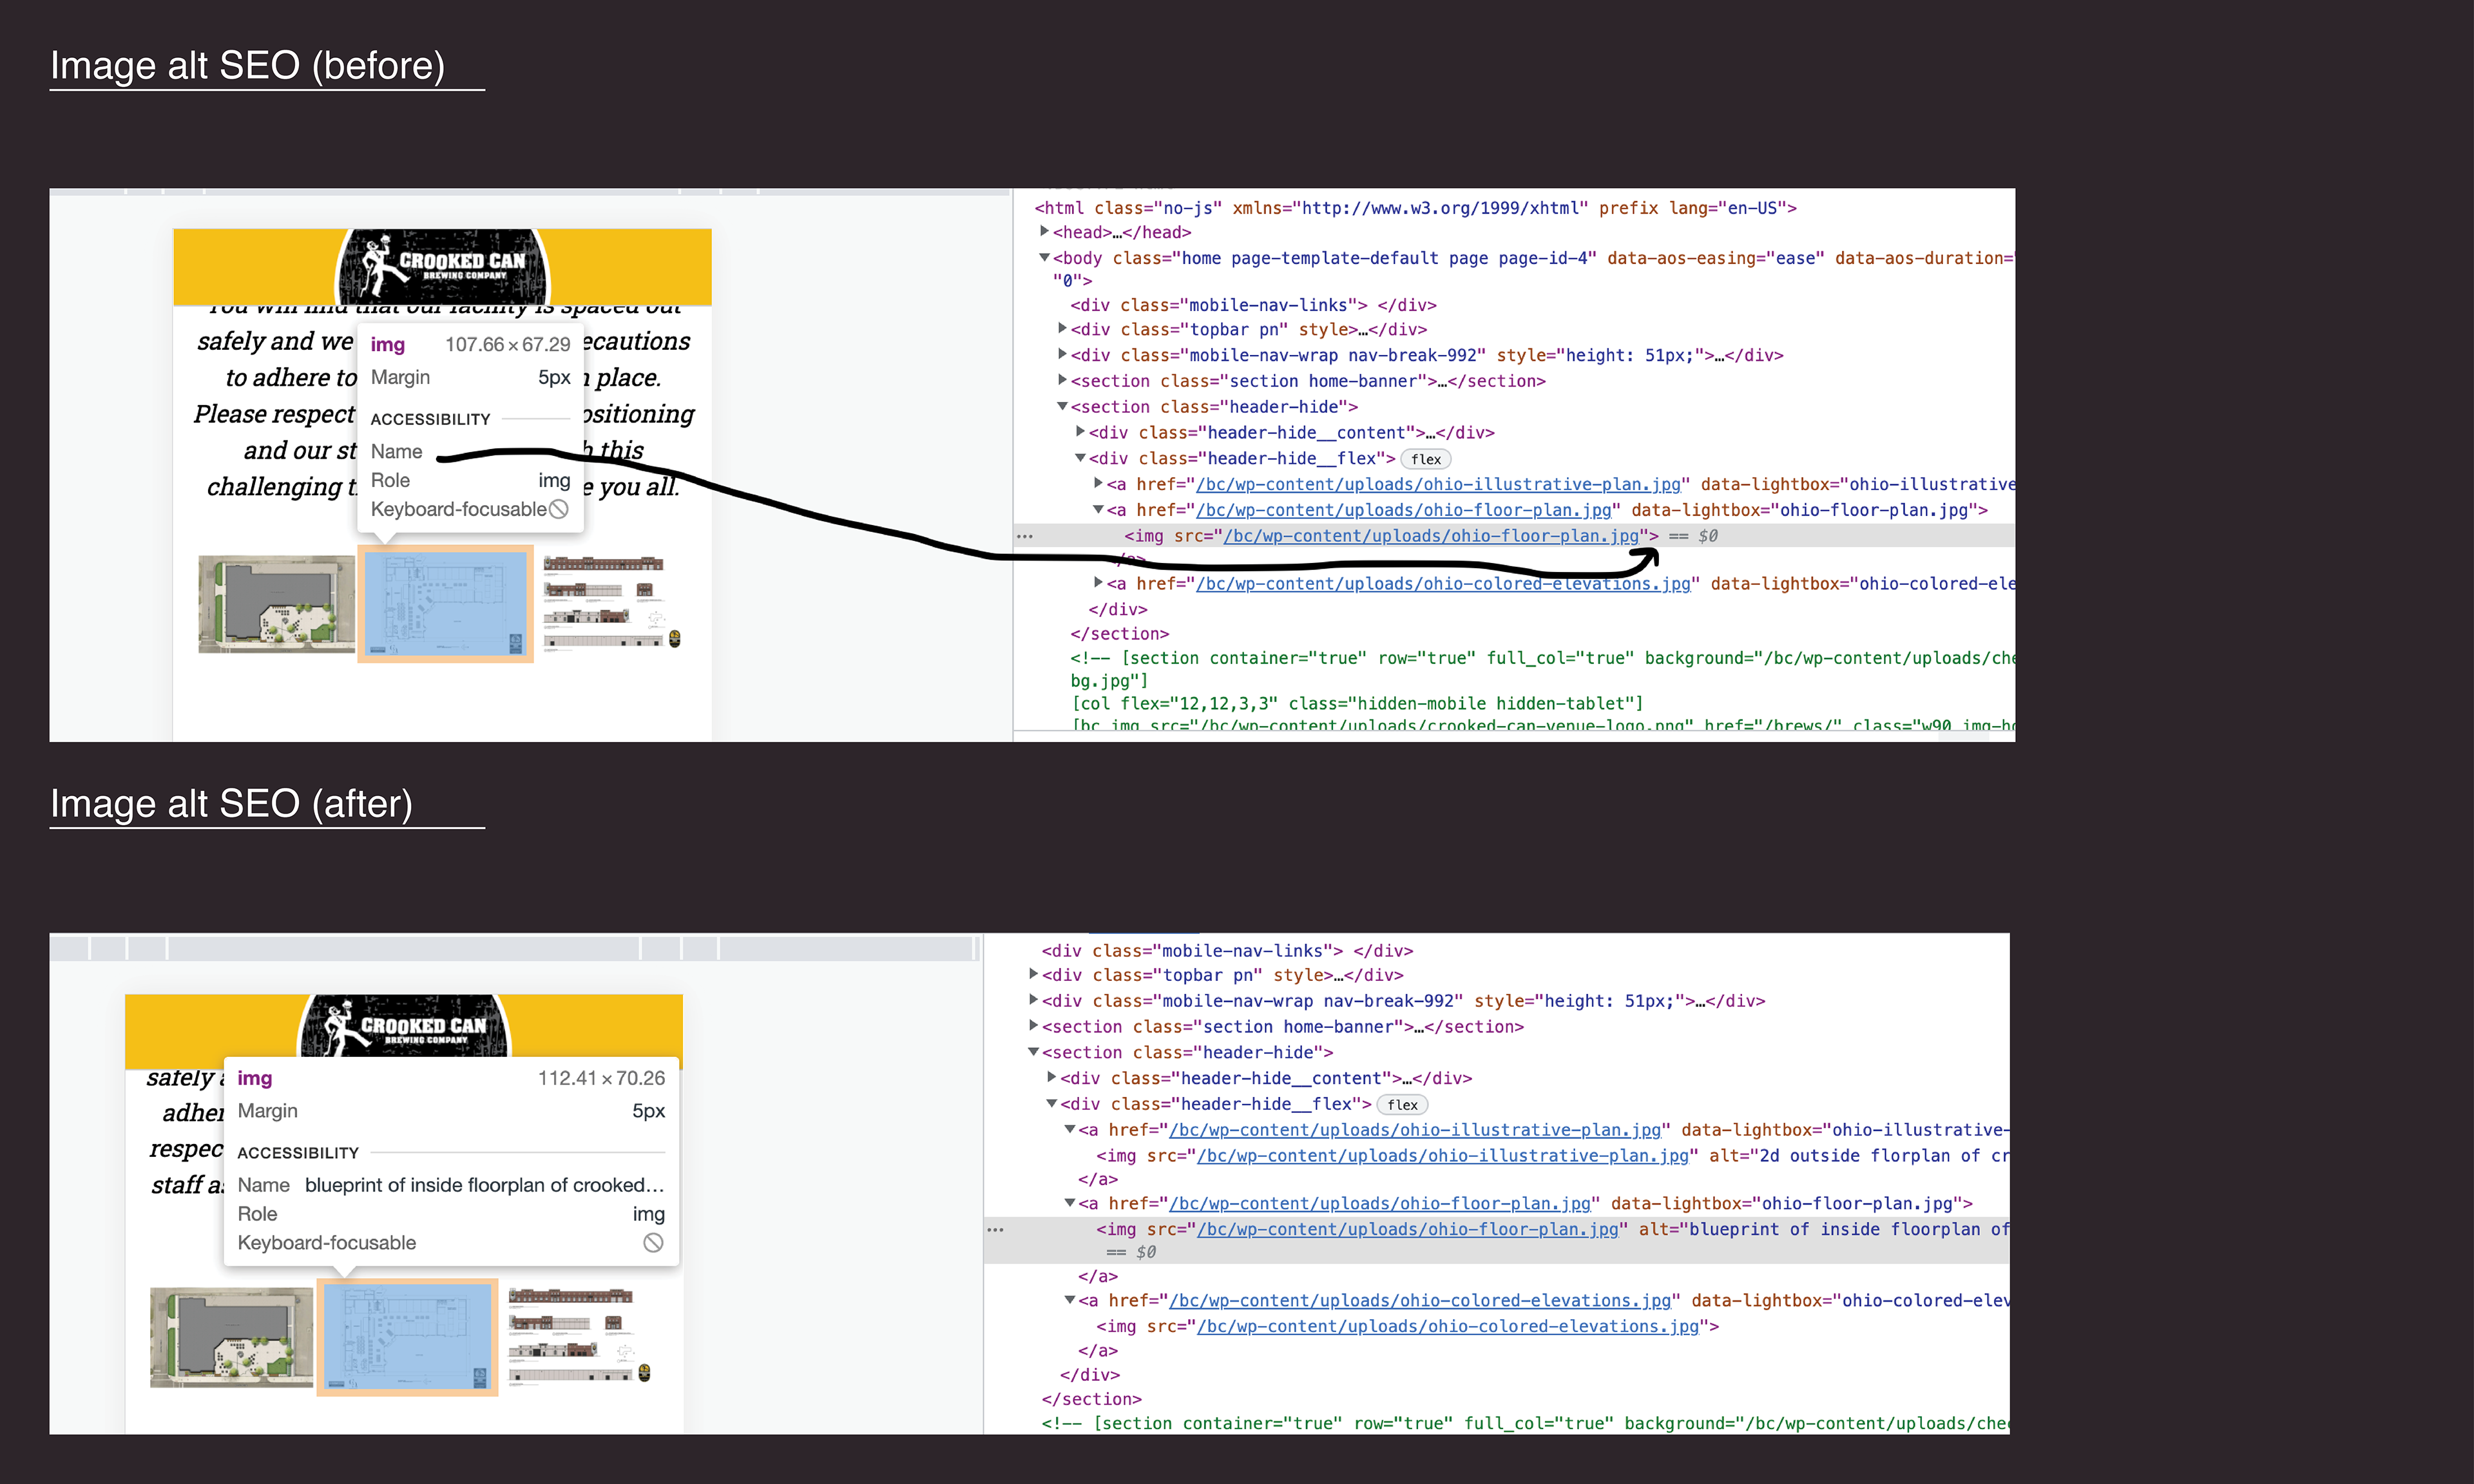Expand mobile-nav-wrap div in the before DOM

(x=1062, y=355)
